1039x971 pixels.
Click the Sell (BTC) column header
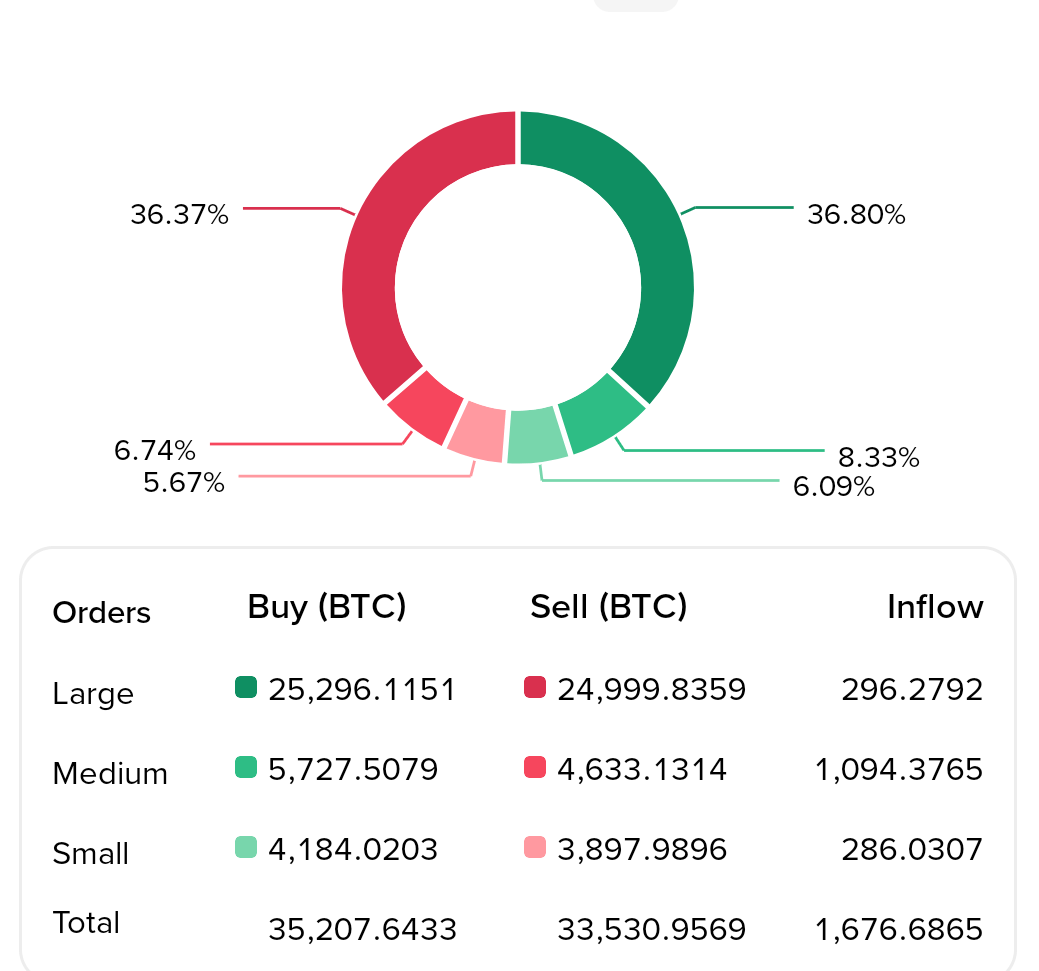608,607
